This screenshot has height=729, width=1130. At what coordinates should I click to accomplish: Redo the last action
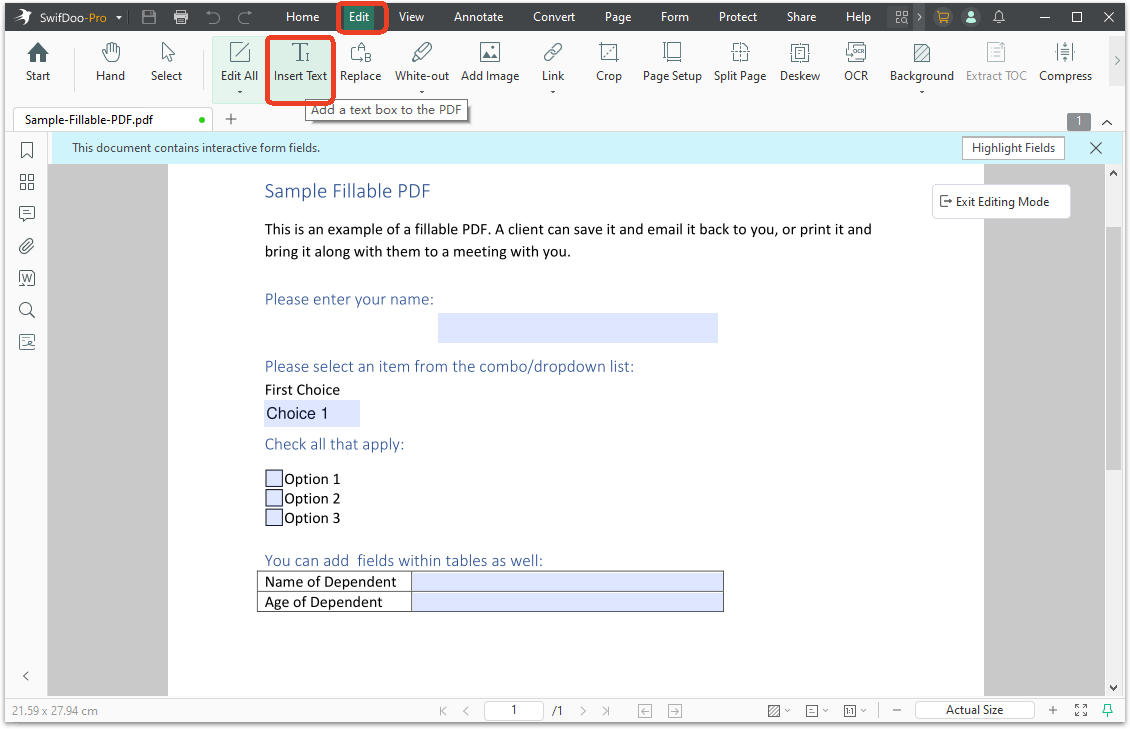pos(245,17)
